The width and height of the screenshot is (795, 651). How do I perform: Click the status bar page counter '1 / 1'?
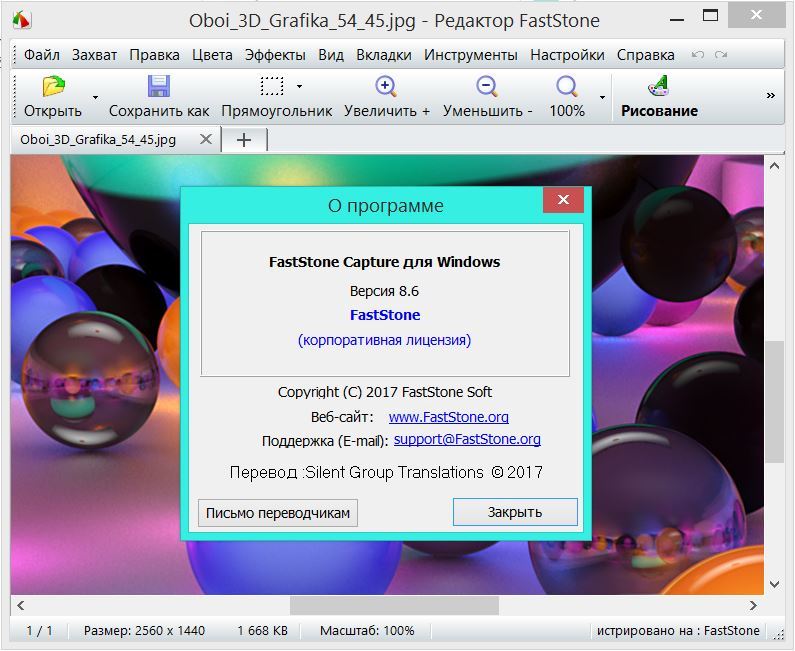pos(40,631)
